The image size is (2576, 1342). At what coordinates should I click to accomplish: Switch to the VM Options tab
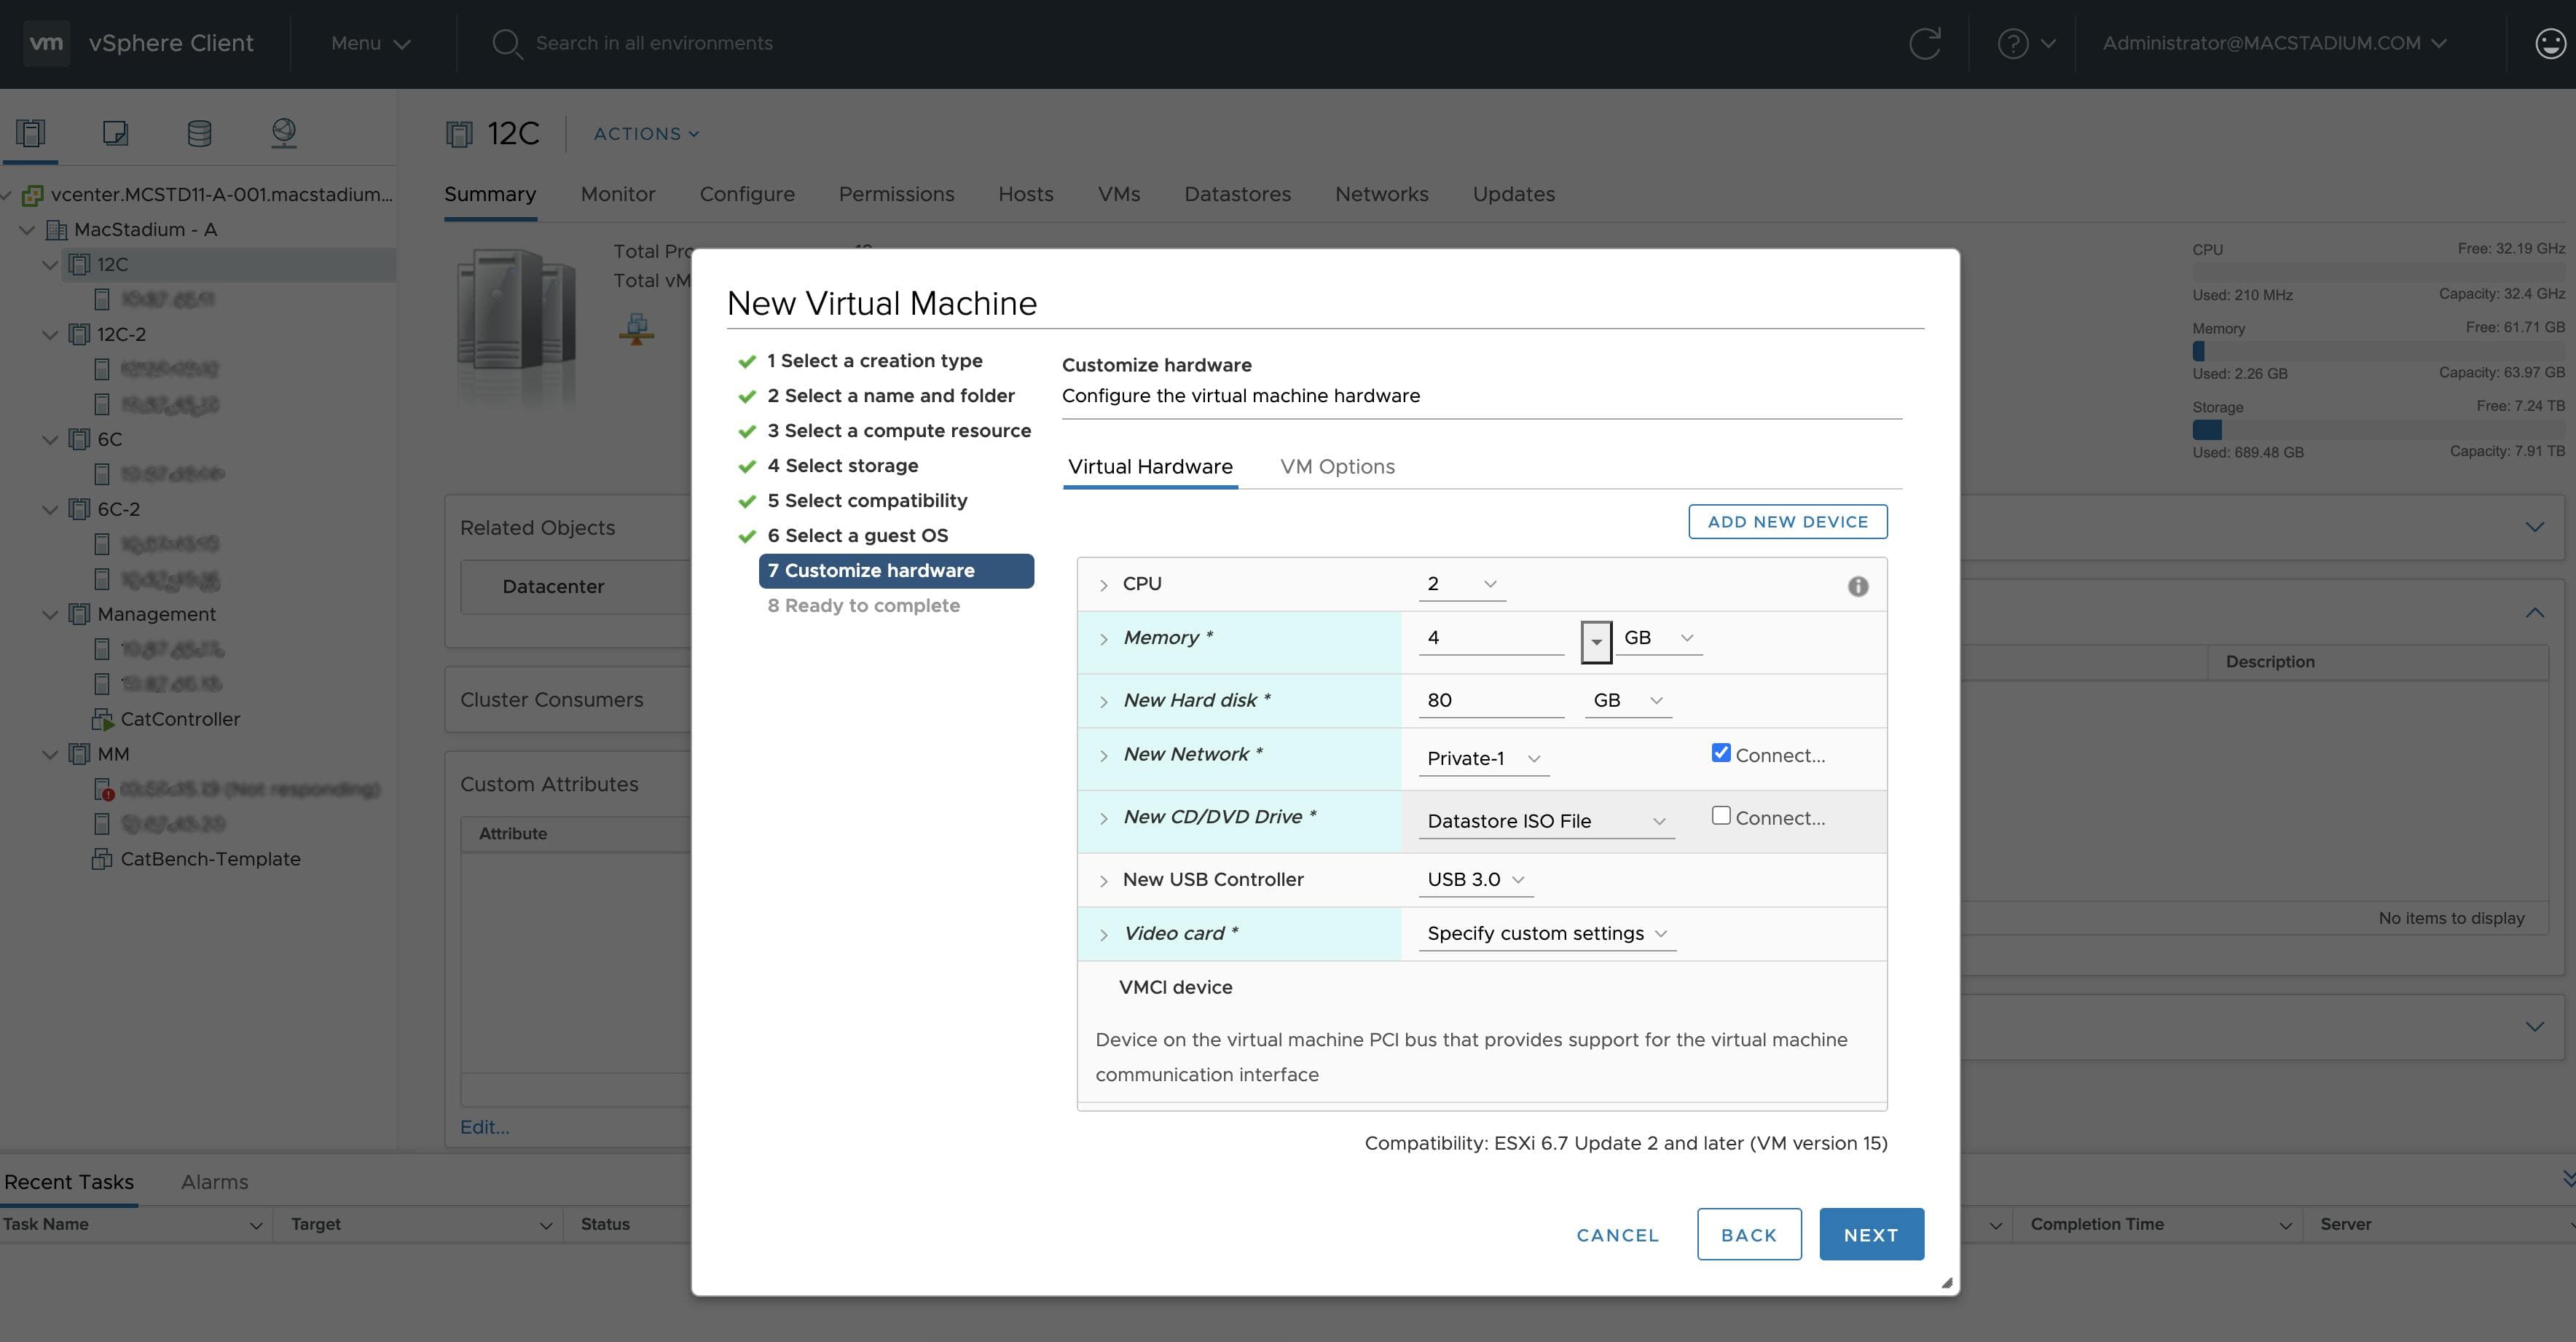(x=1336, y=467)
